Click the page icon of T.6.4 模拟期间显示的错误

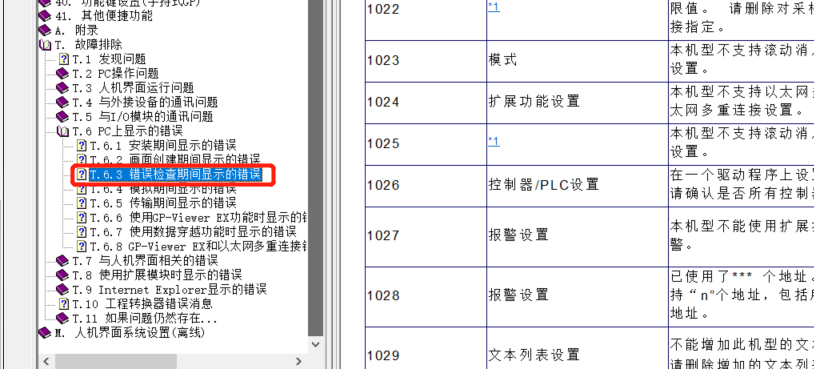(x=82, y=188)
